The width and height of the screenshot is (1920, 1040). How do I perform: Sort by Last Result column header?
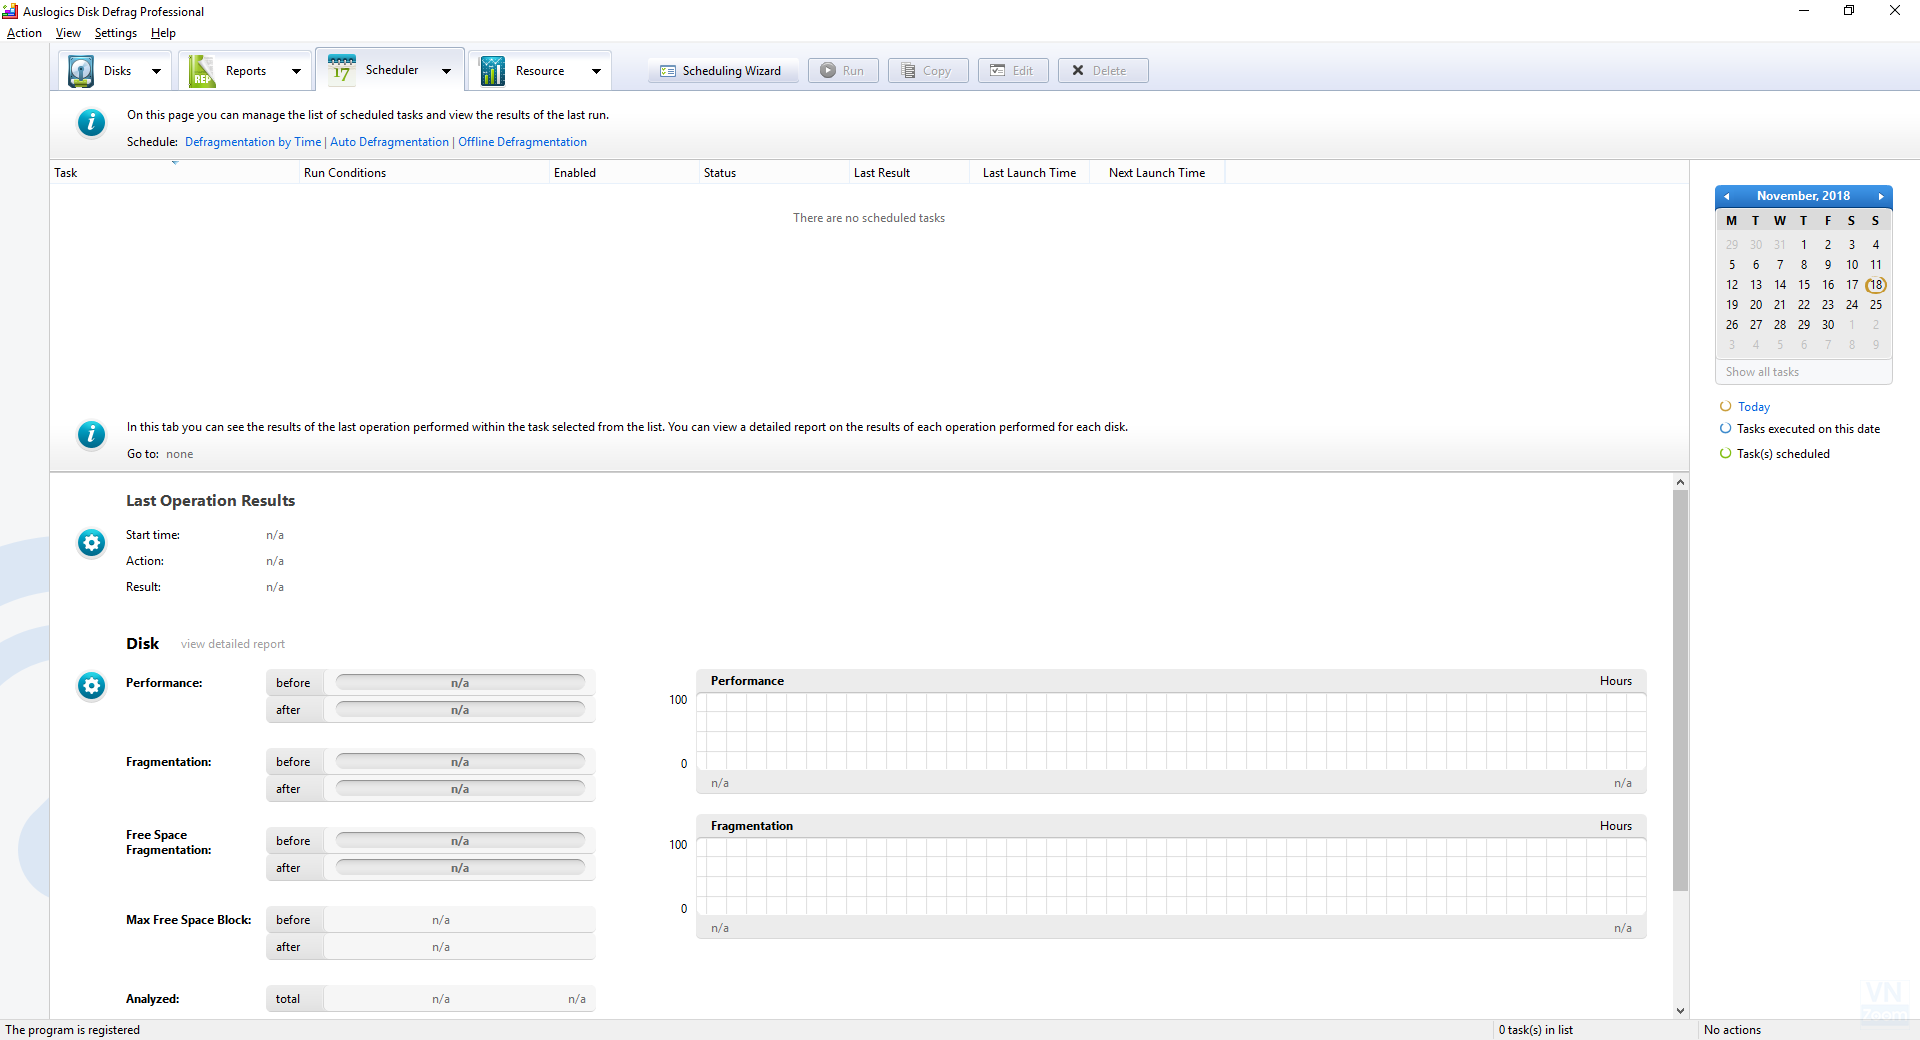(910, 173)
